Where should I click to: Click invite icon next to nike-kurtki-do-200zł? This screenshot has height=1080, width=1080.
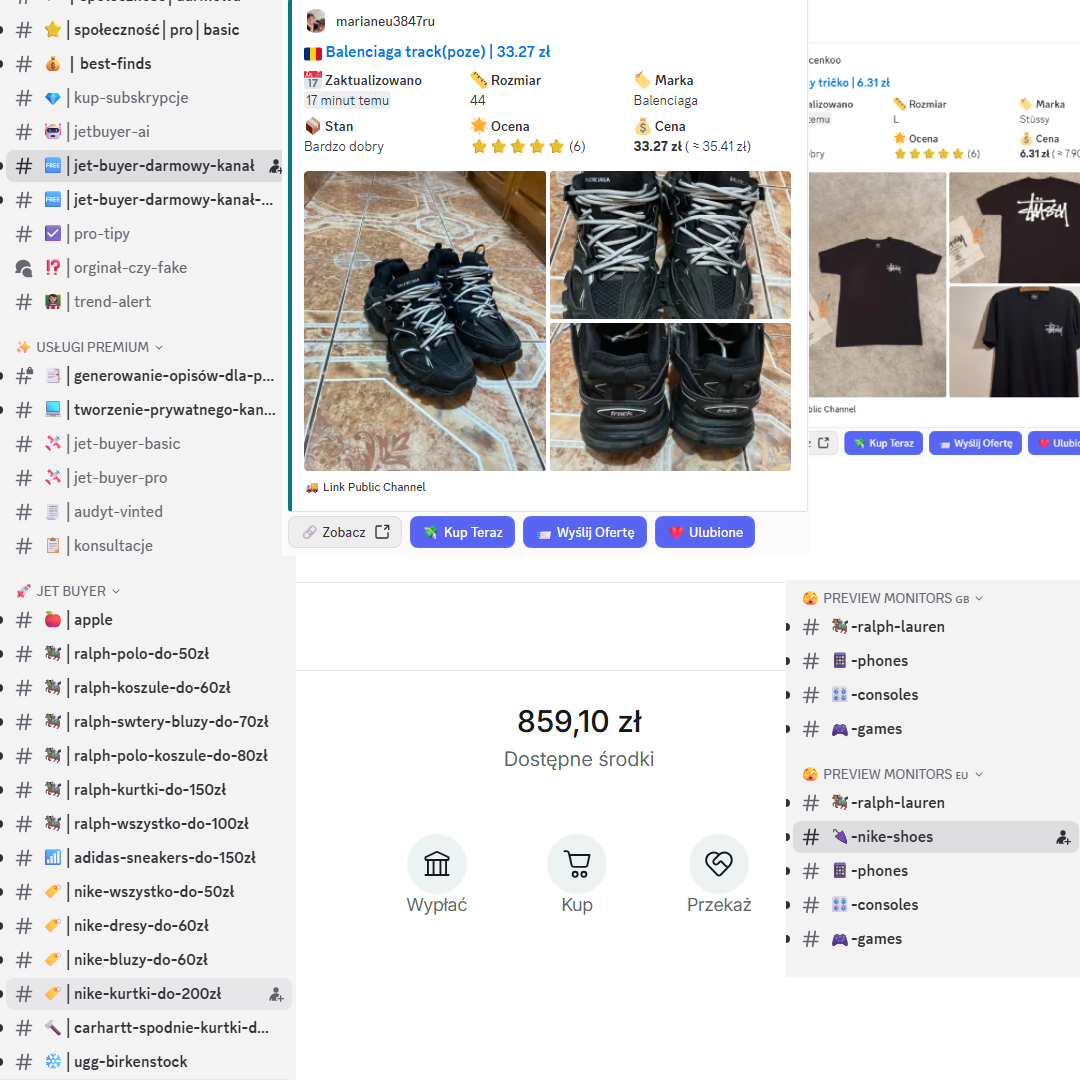pos(276,994)
